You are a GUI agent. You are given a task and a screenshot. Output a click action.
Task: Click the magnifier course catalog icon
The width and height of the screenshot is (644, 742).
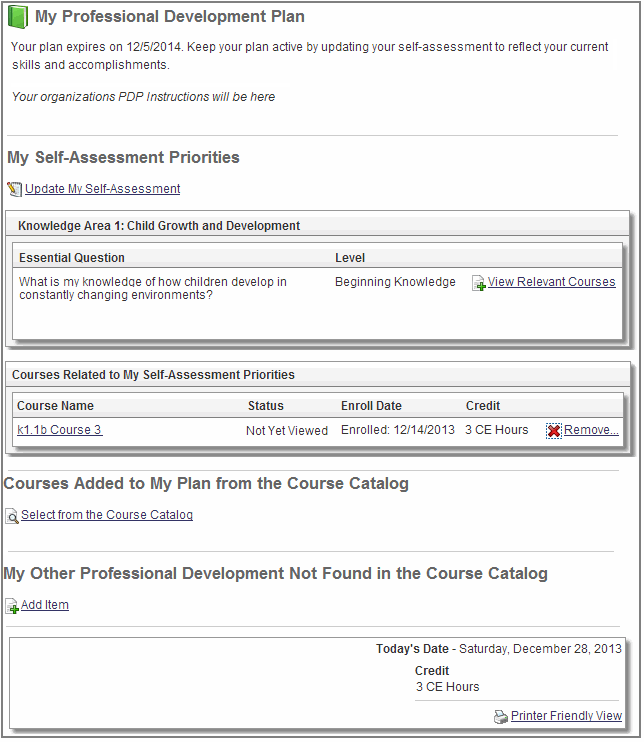pyautogui.click(x=12, y=516)
